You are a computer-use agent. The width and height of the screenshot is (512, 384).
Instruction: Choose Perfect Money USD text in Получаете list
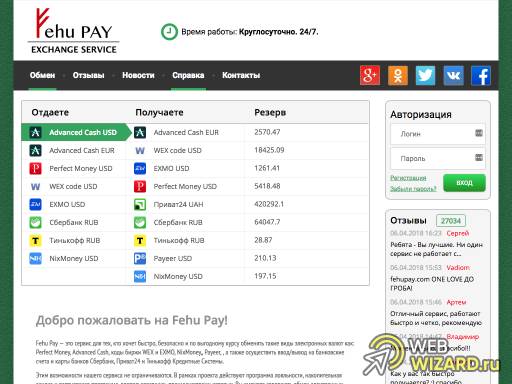pos(185,186)
